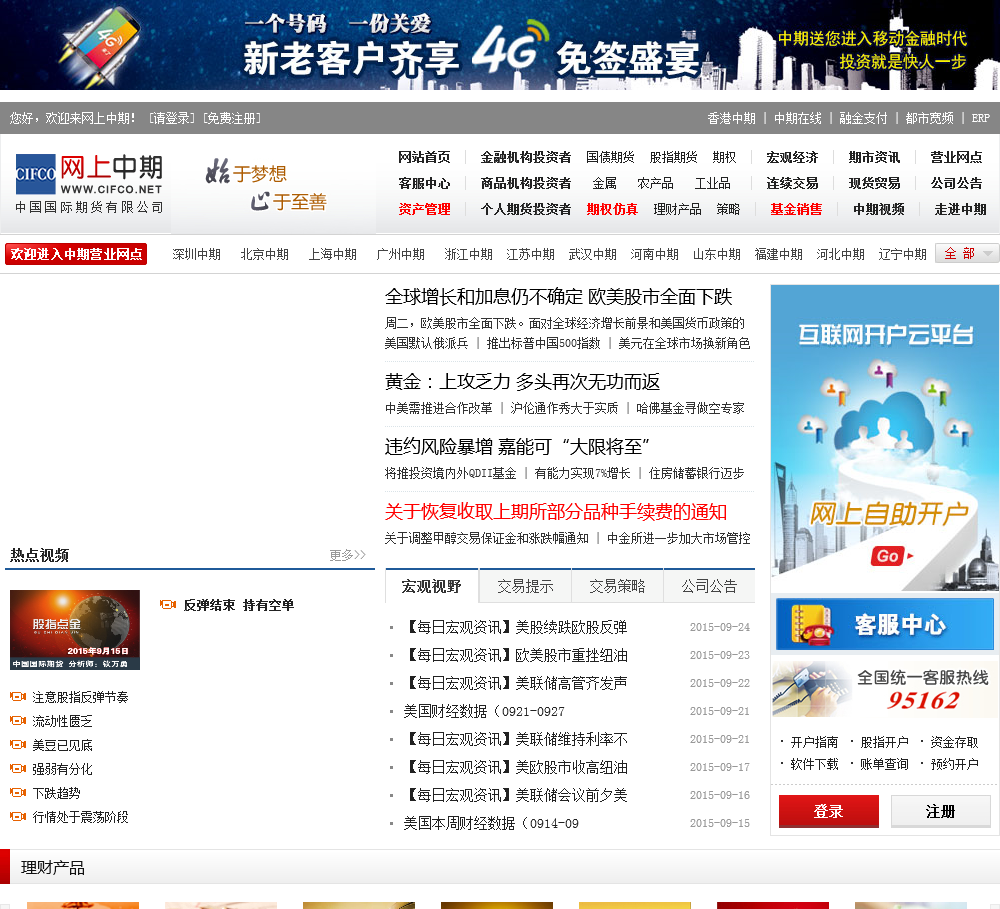1000x909 pixels.
Task: Expand 更多 in 热点视频 section
Action: pyautogui.click(x=348, y=555)
